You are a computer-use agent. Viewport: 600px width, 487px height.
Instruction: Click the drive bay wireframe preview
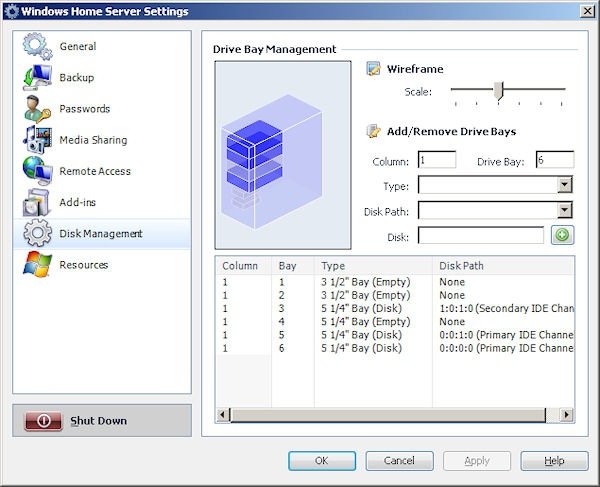click(x=283, y=155)
